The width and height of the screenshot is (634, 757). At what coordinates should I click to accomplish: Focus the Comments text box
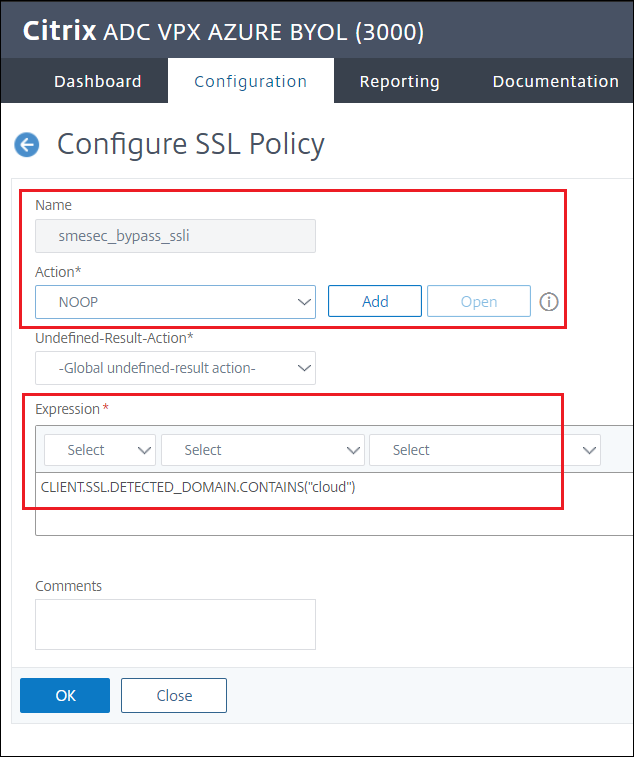click(x=175, y=624)
